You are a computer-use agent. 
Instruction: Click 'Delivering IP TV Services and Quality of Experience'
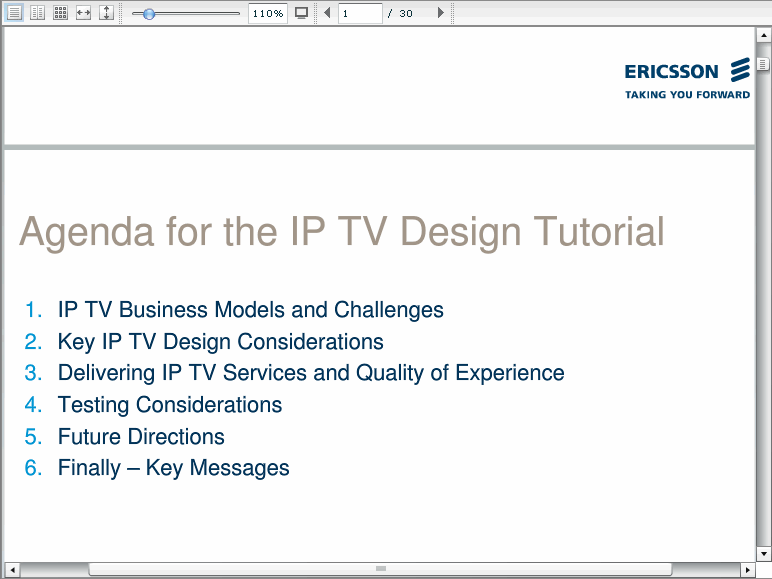[x=311, y=373]
